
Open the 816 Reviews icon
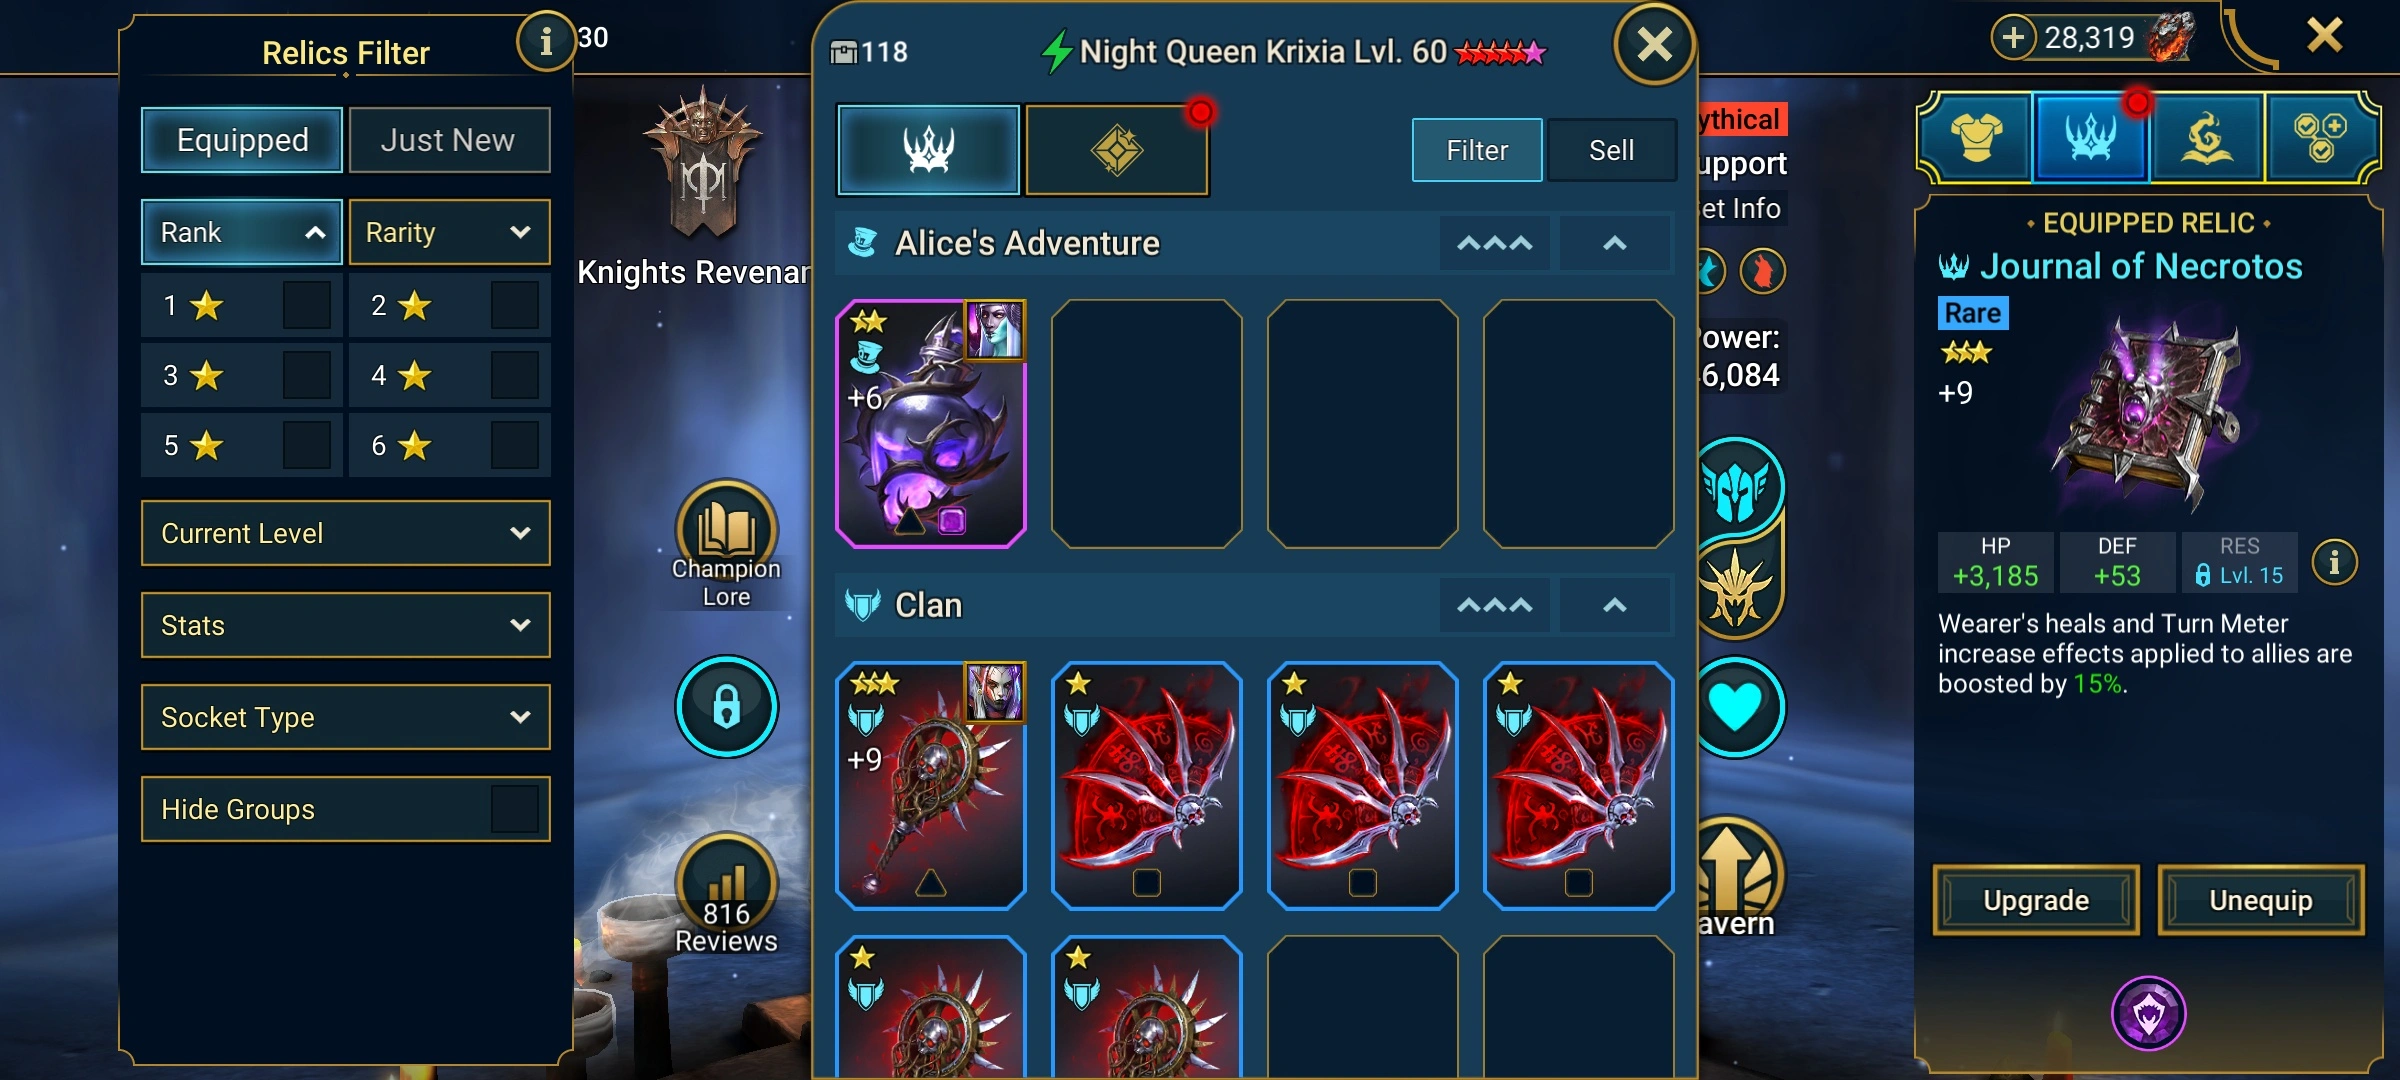point(726,884)
